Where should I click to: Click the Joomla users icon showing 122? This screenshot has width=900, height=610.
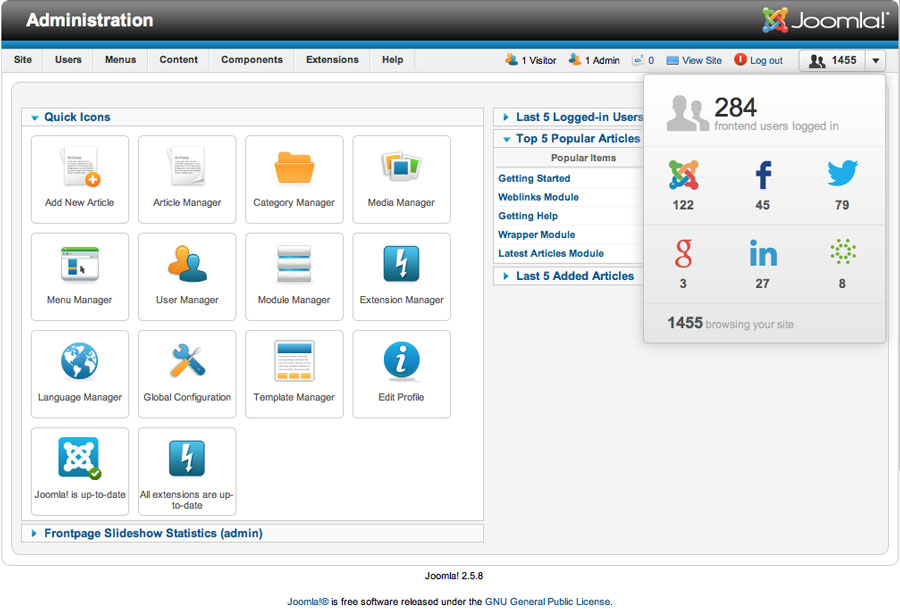tap(683, 175)
